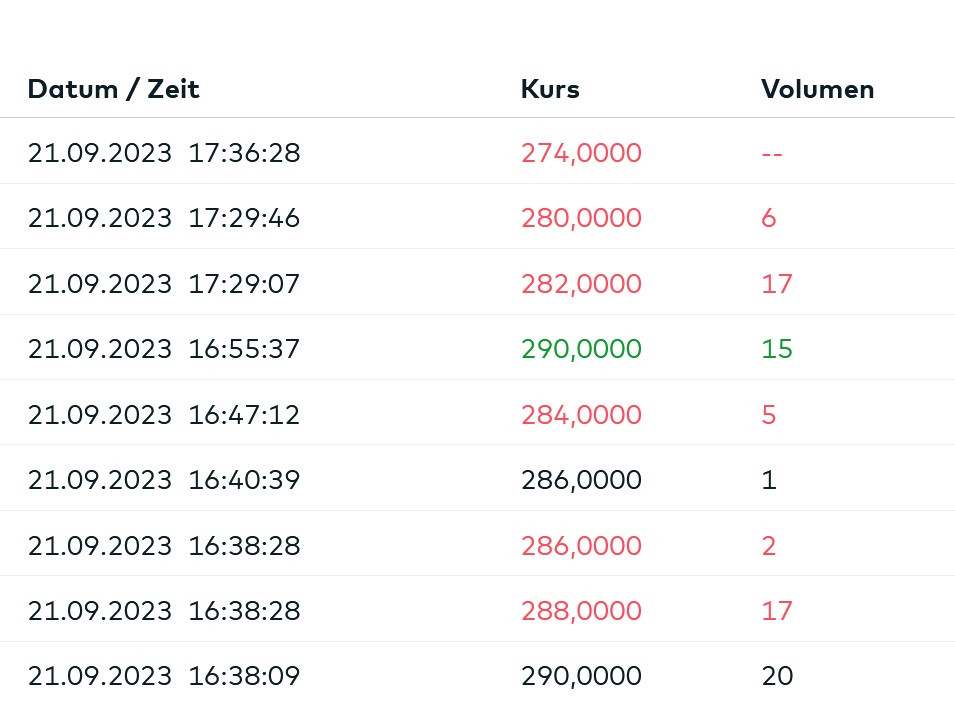The width and height of the screenshot is (955, 706).
Task: Select the green volume value 15
Action: click(x=776, y=349)
